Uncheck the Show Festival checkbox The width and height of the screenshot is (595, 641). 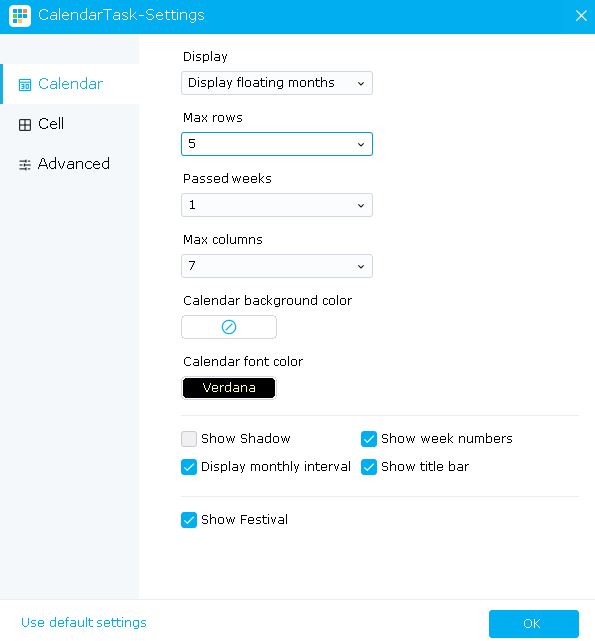coord(189,520)
